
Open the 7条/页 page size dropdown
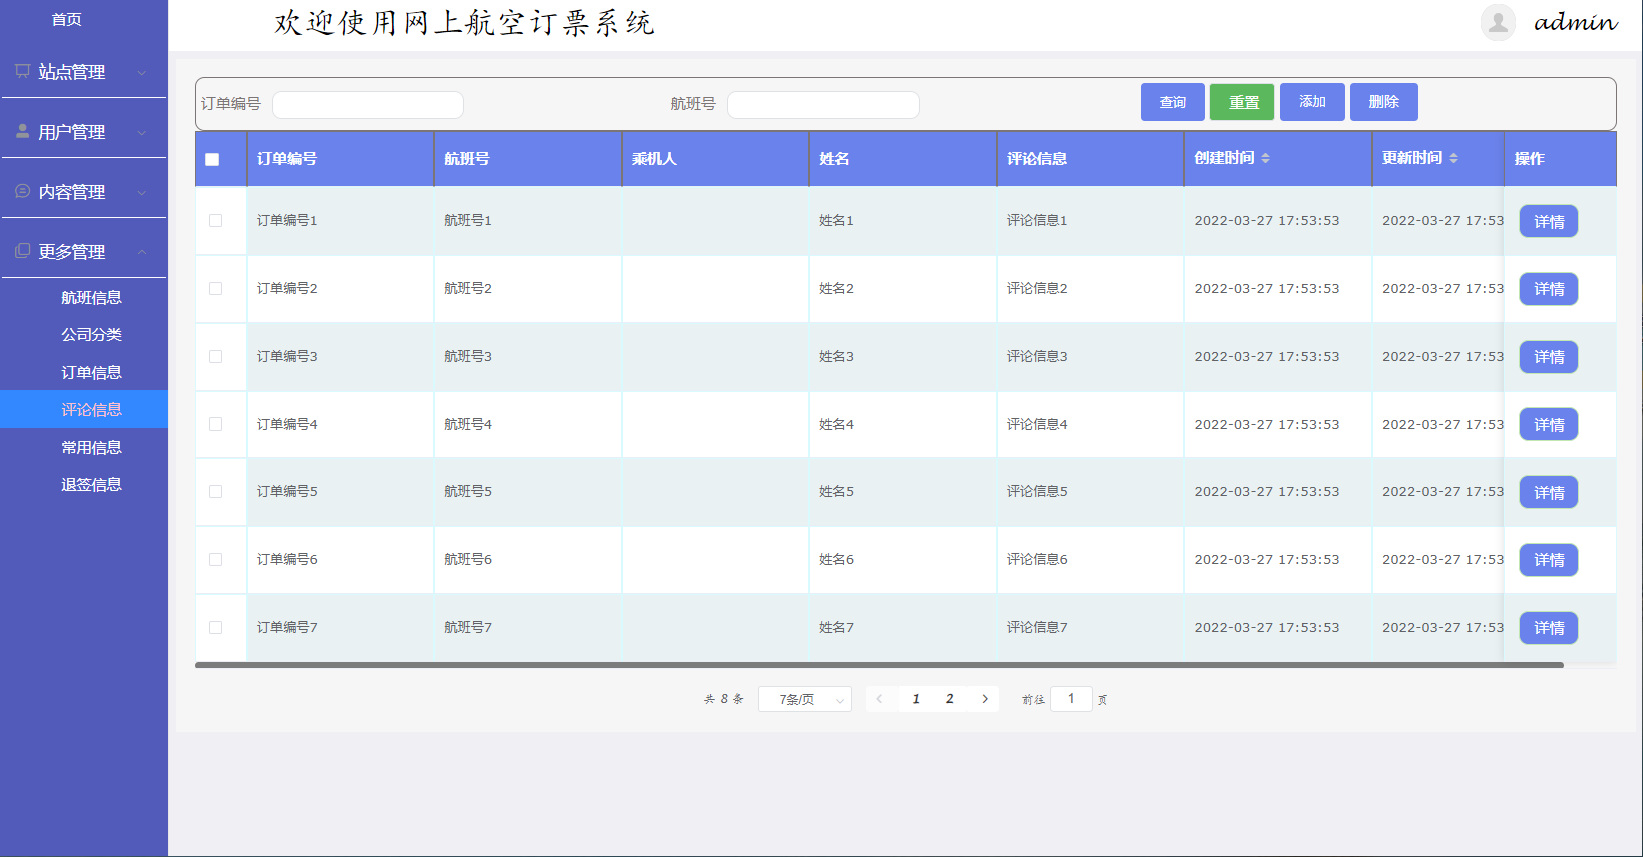point(804,699)
